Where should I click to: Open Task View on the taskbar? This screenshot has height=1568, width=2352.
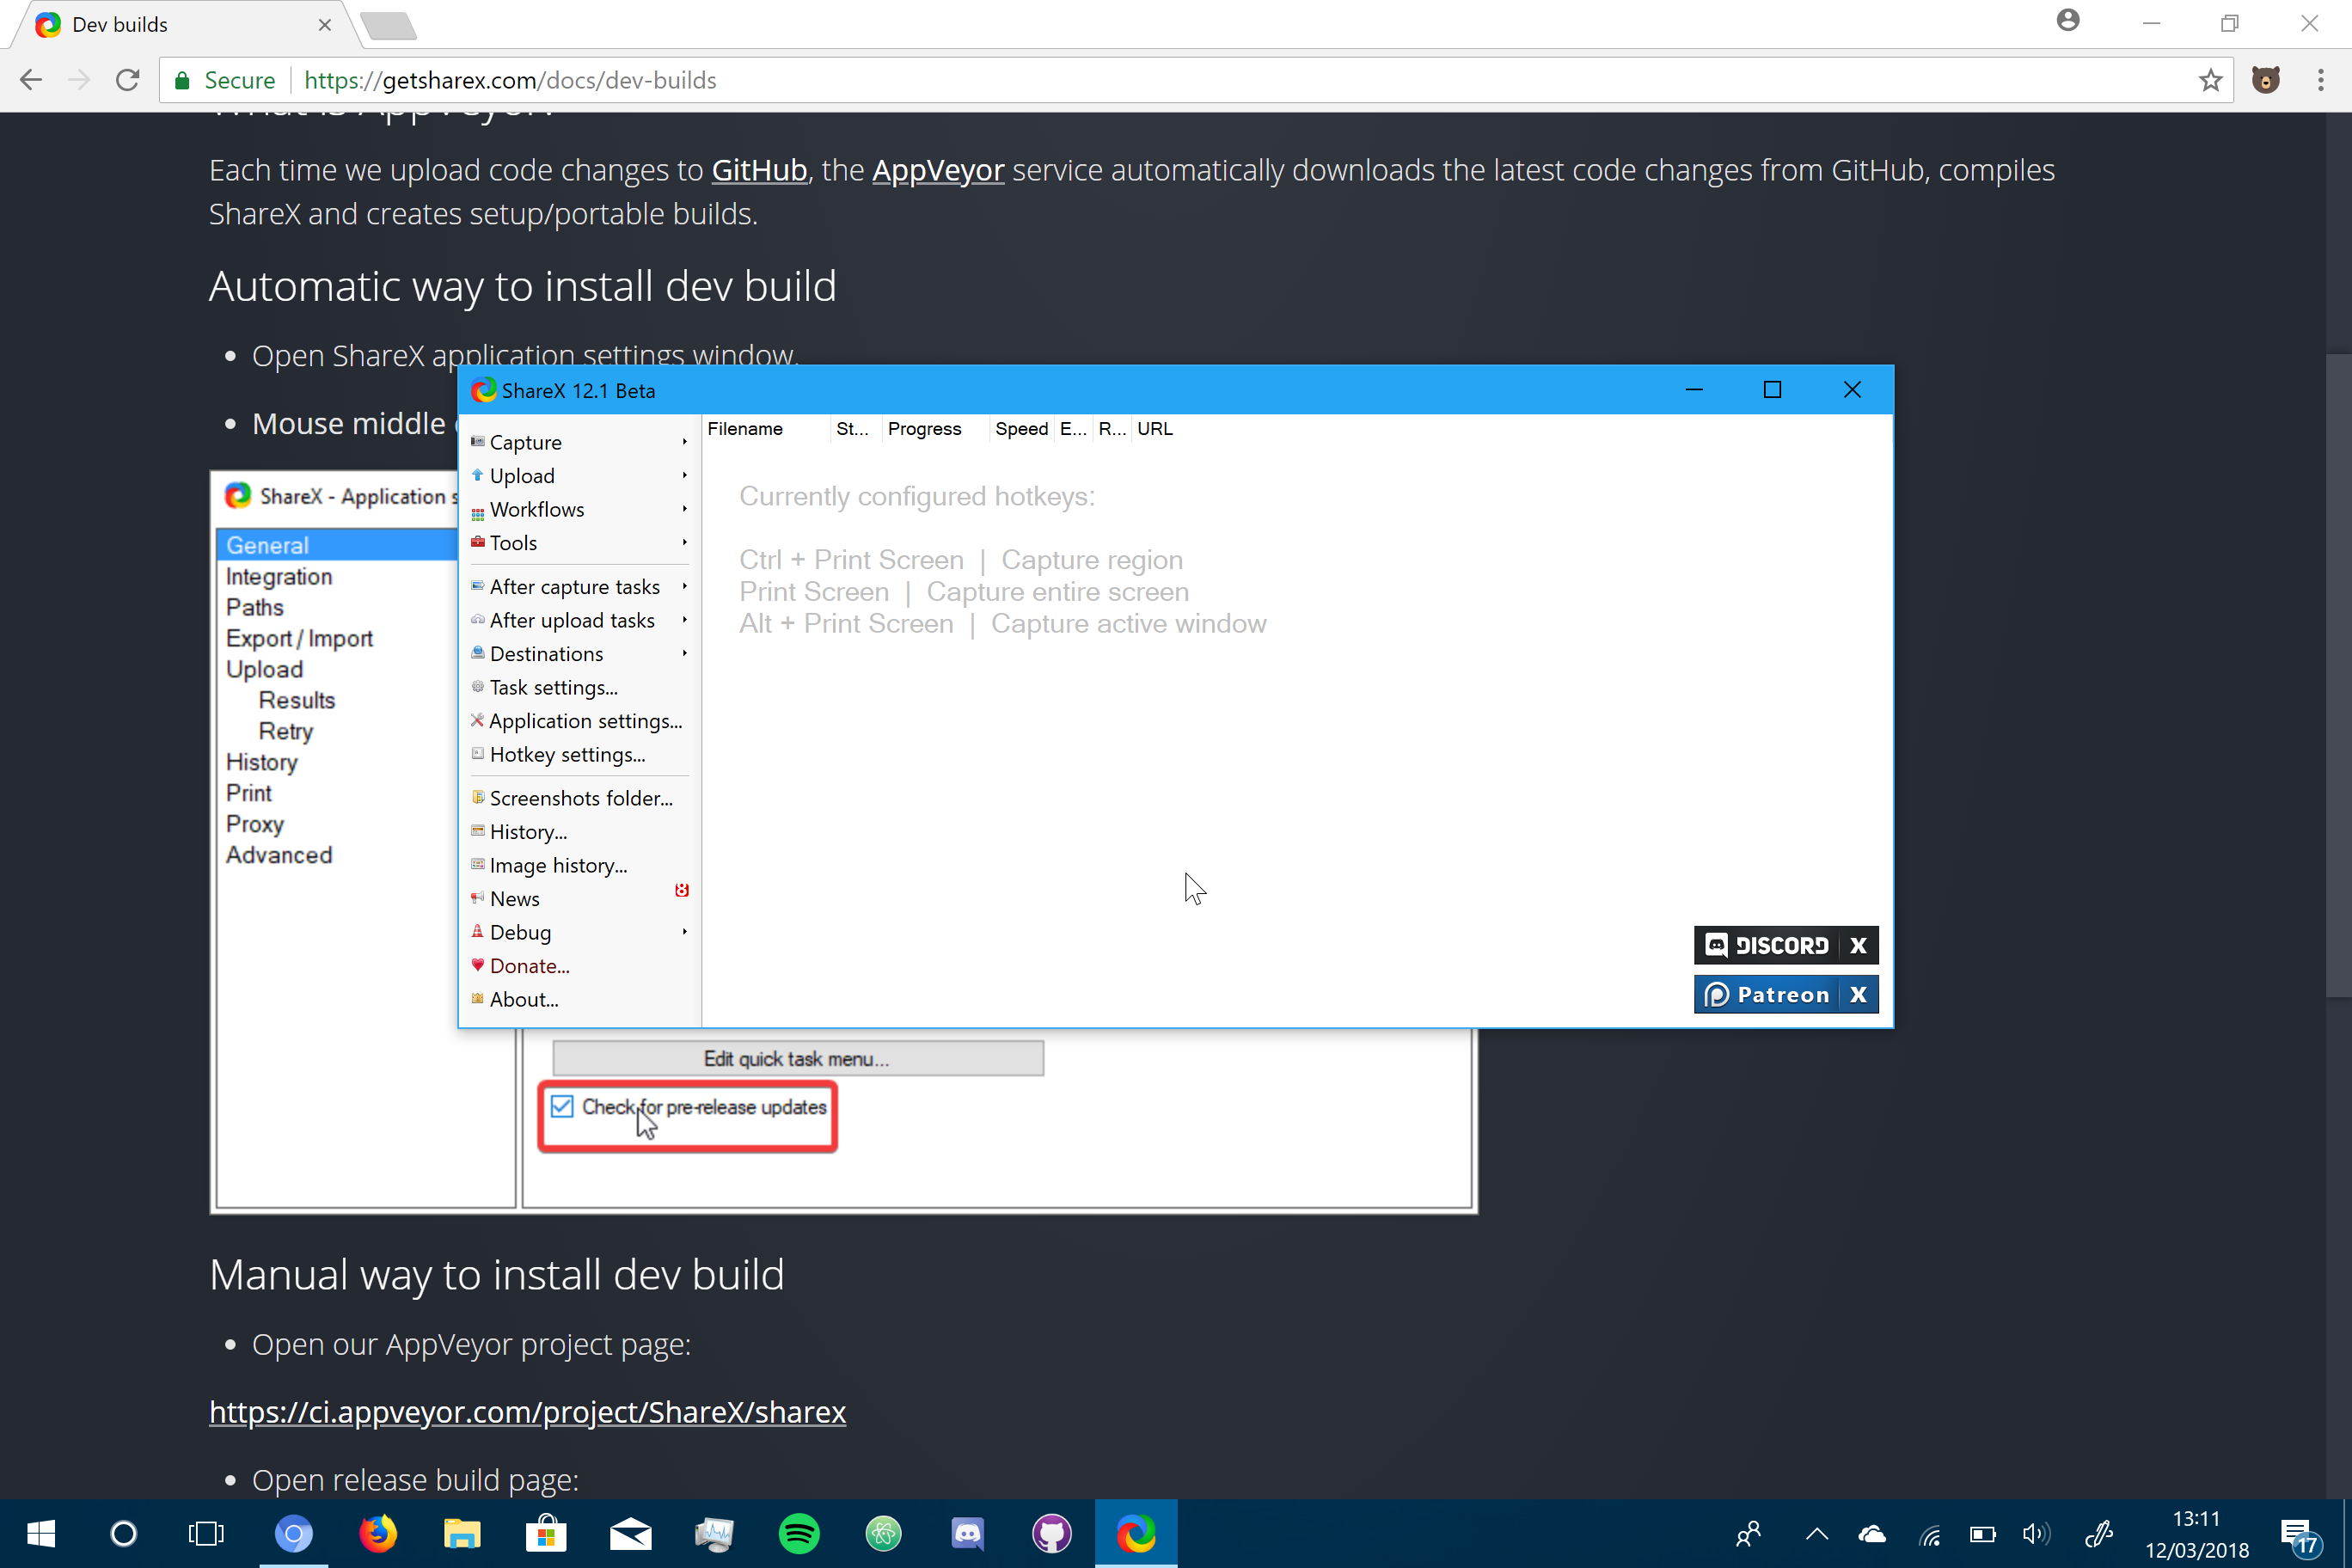pyautogui.click(x=206, y=1533)
